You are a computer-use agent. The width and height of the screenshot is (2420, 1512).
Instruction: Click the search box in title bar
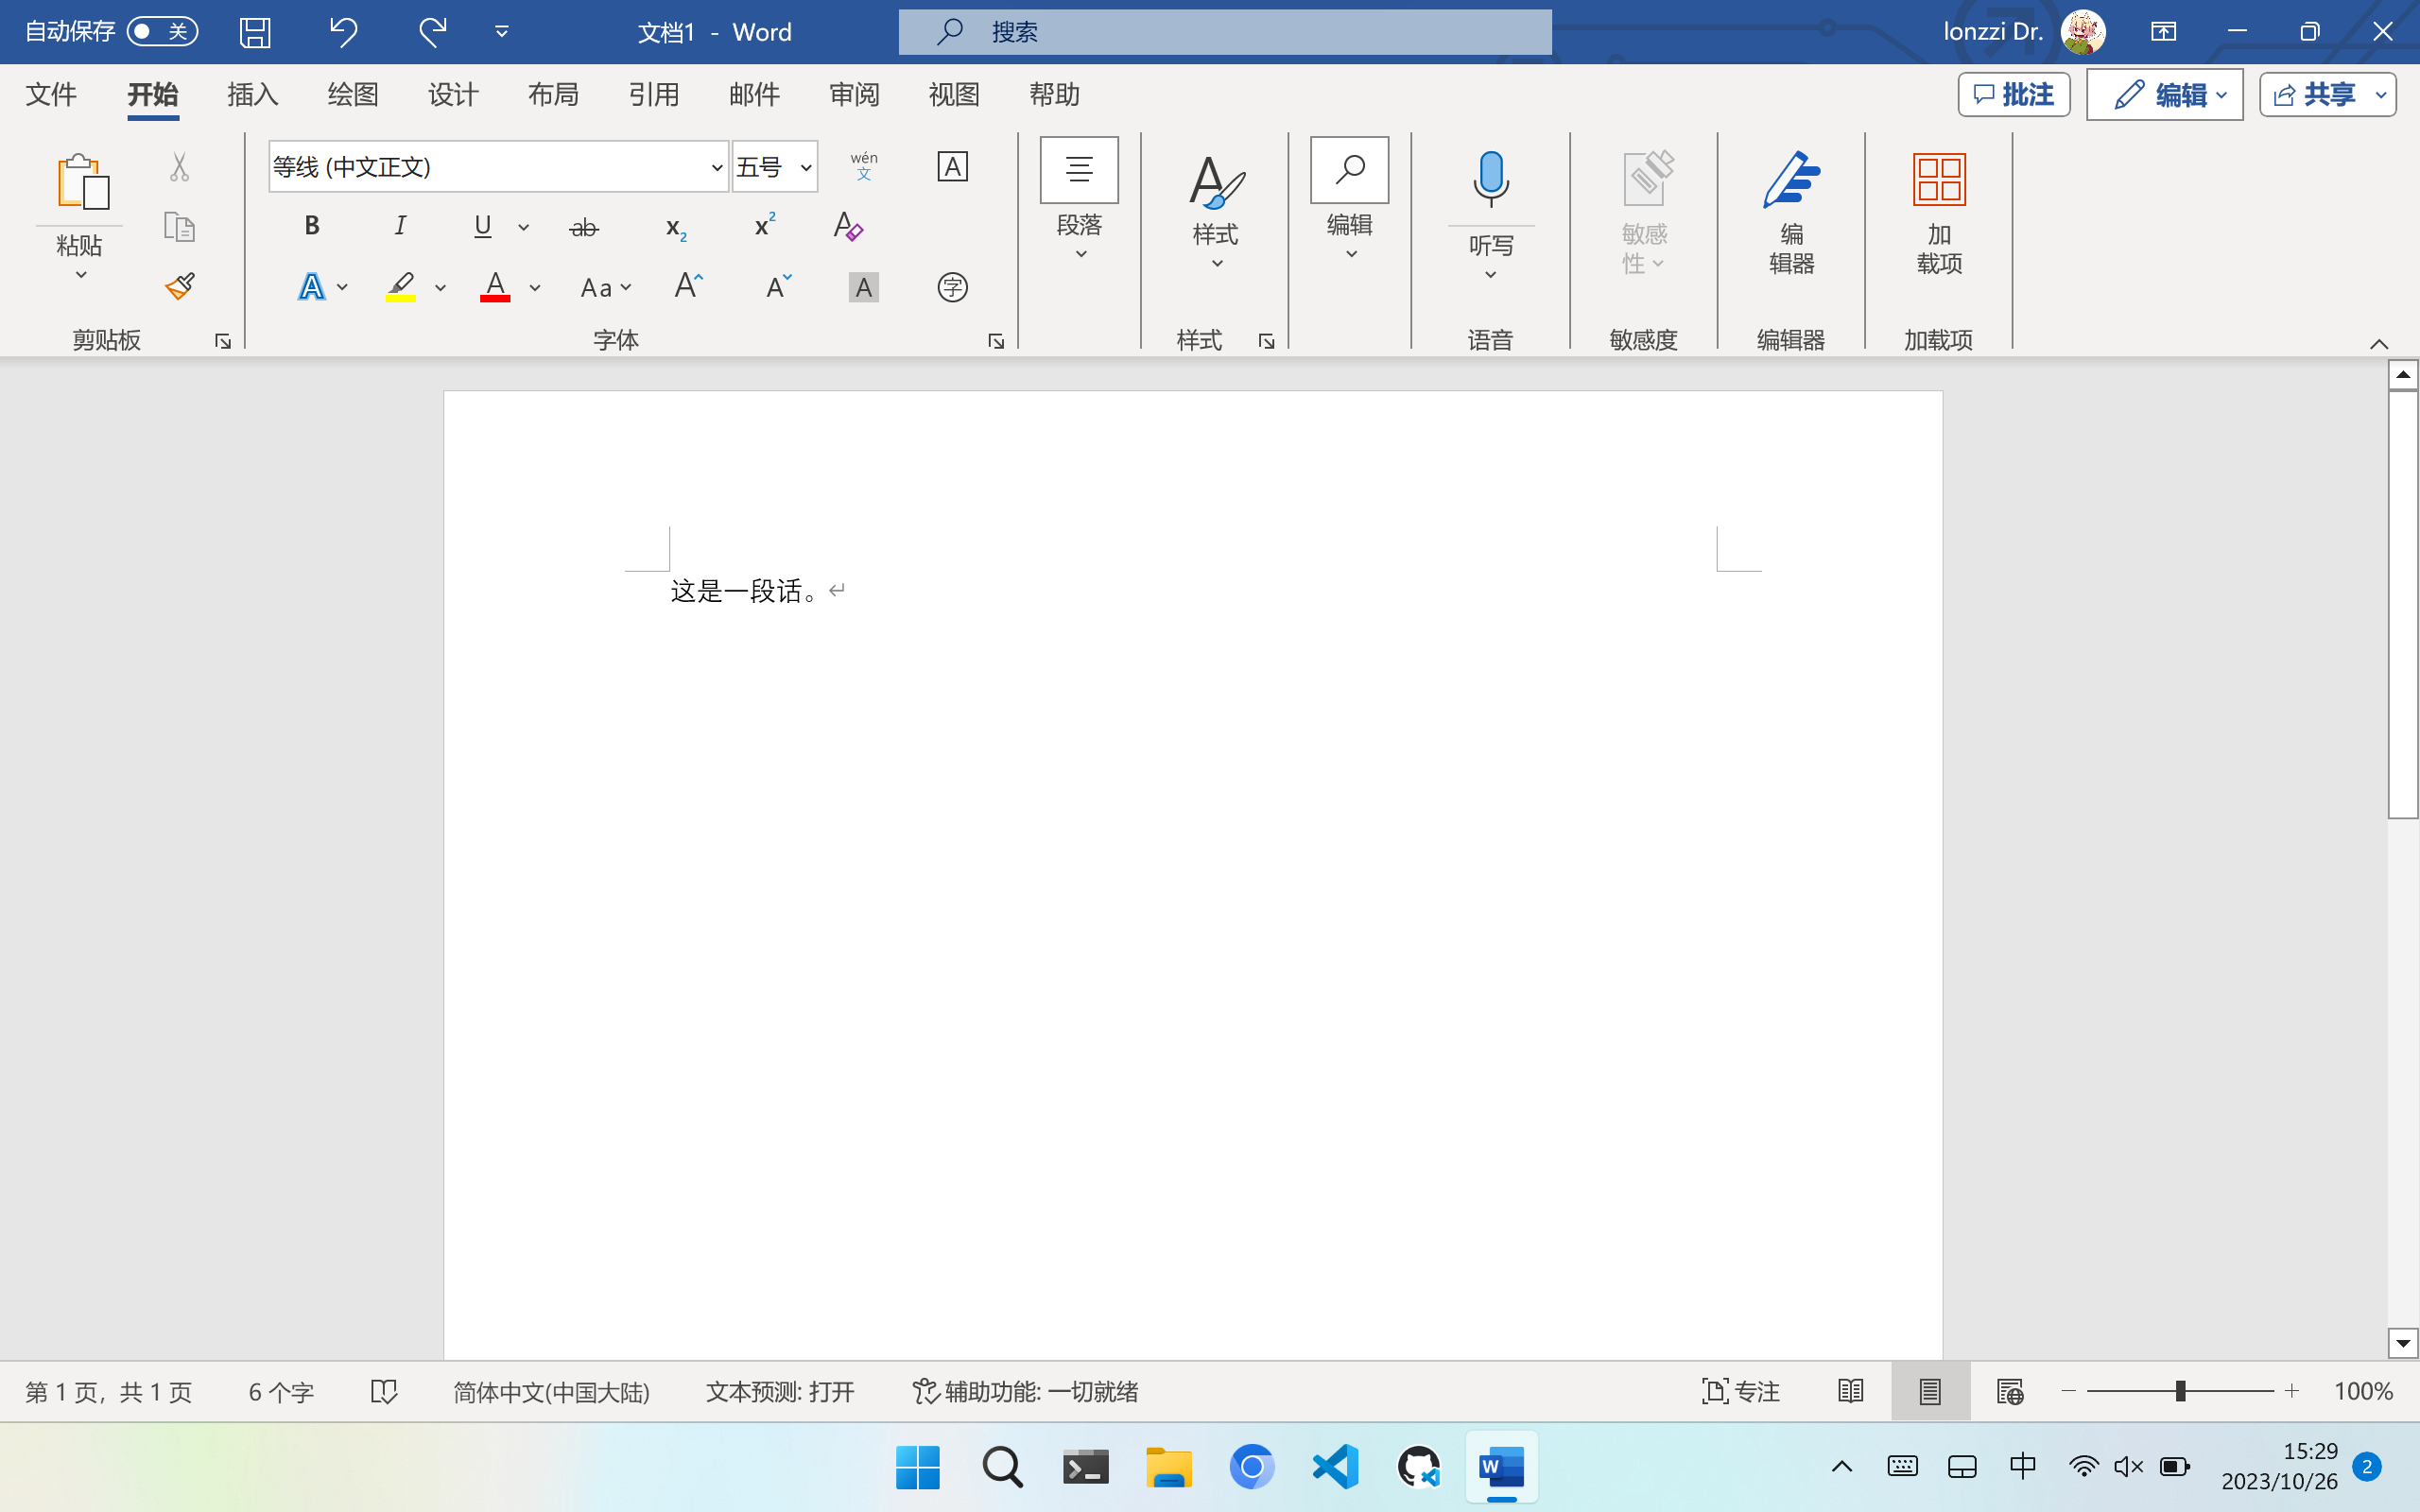click(x=1225, y=32)
